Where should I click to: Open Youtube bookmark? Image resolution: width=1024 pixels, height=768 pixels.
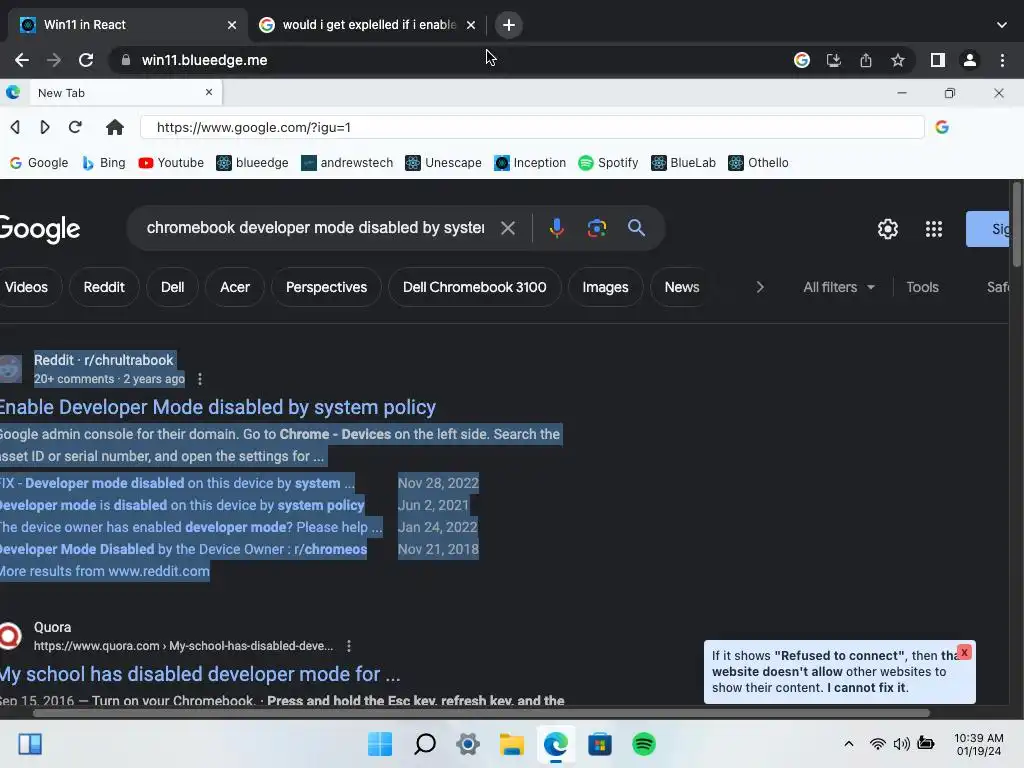(x=171, y=163)
